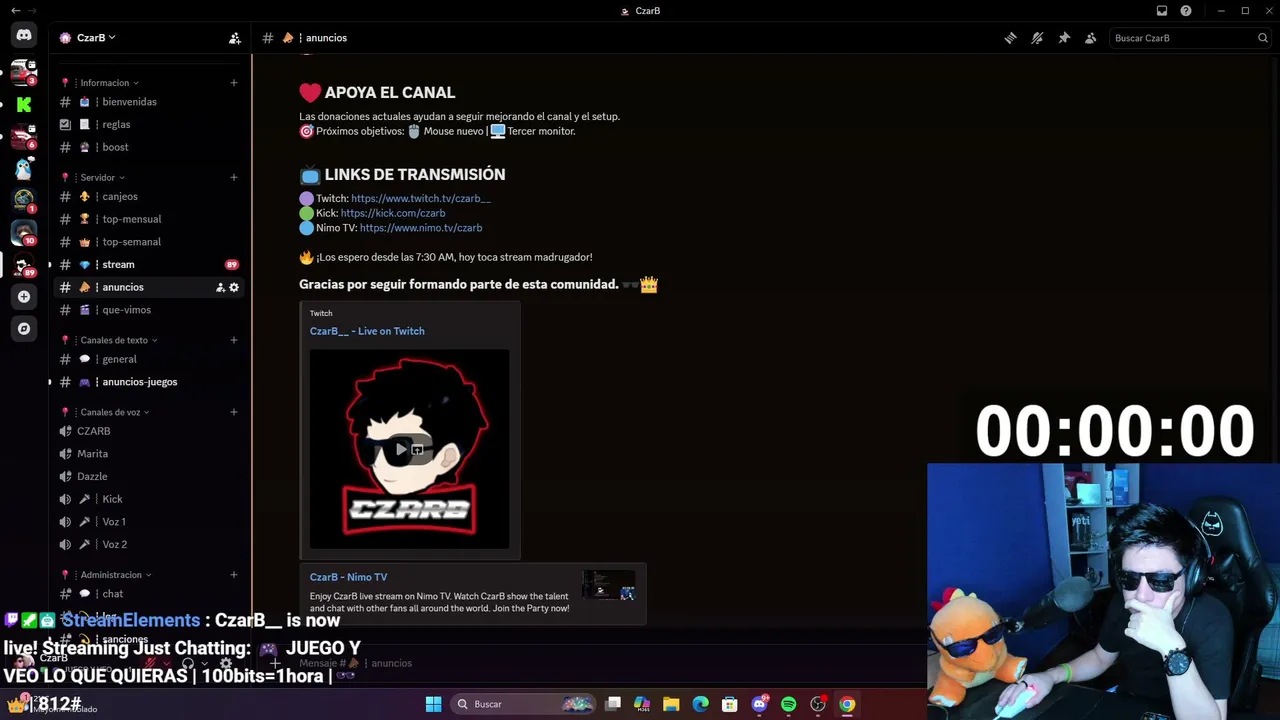Toggle anuncios channel notification mute
1280x720 pixels.
pos(1037,38)
